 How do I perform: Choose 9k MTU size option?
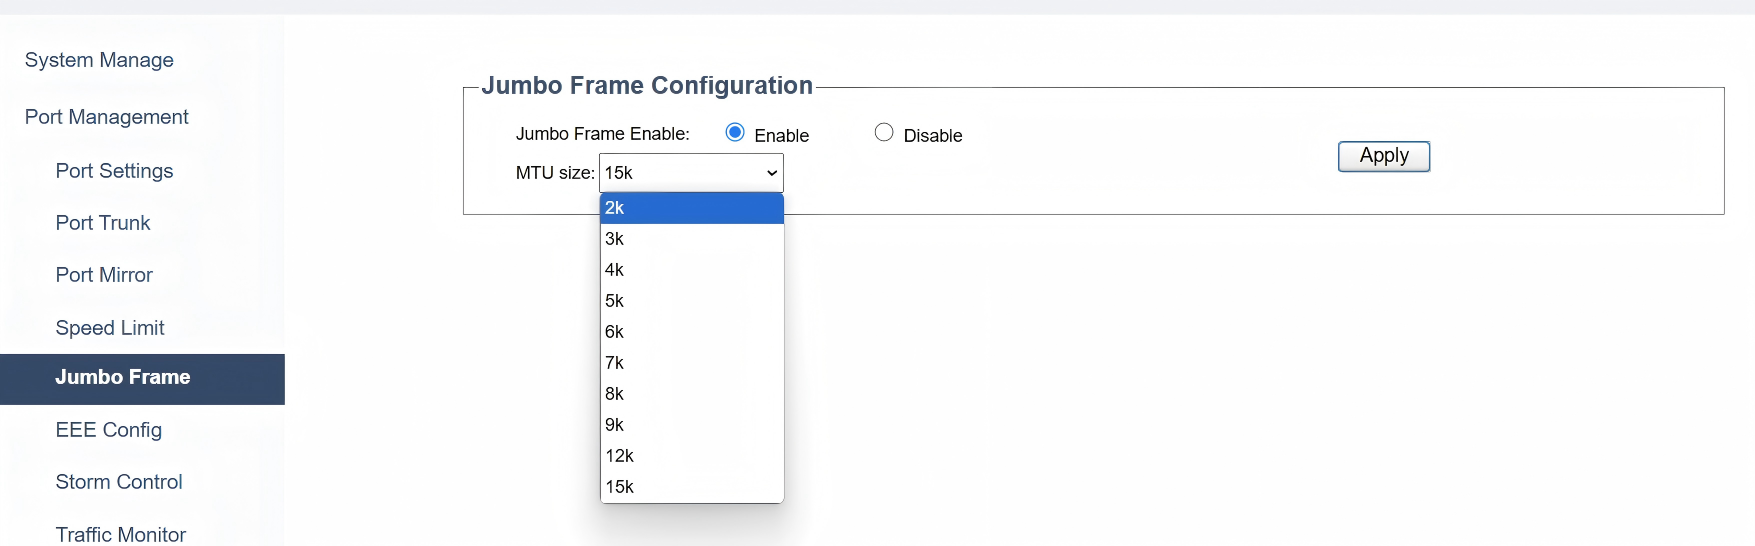[691, 425]
